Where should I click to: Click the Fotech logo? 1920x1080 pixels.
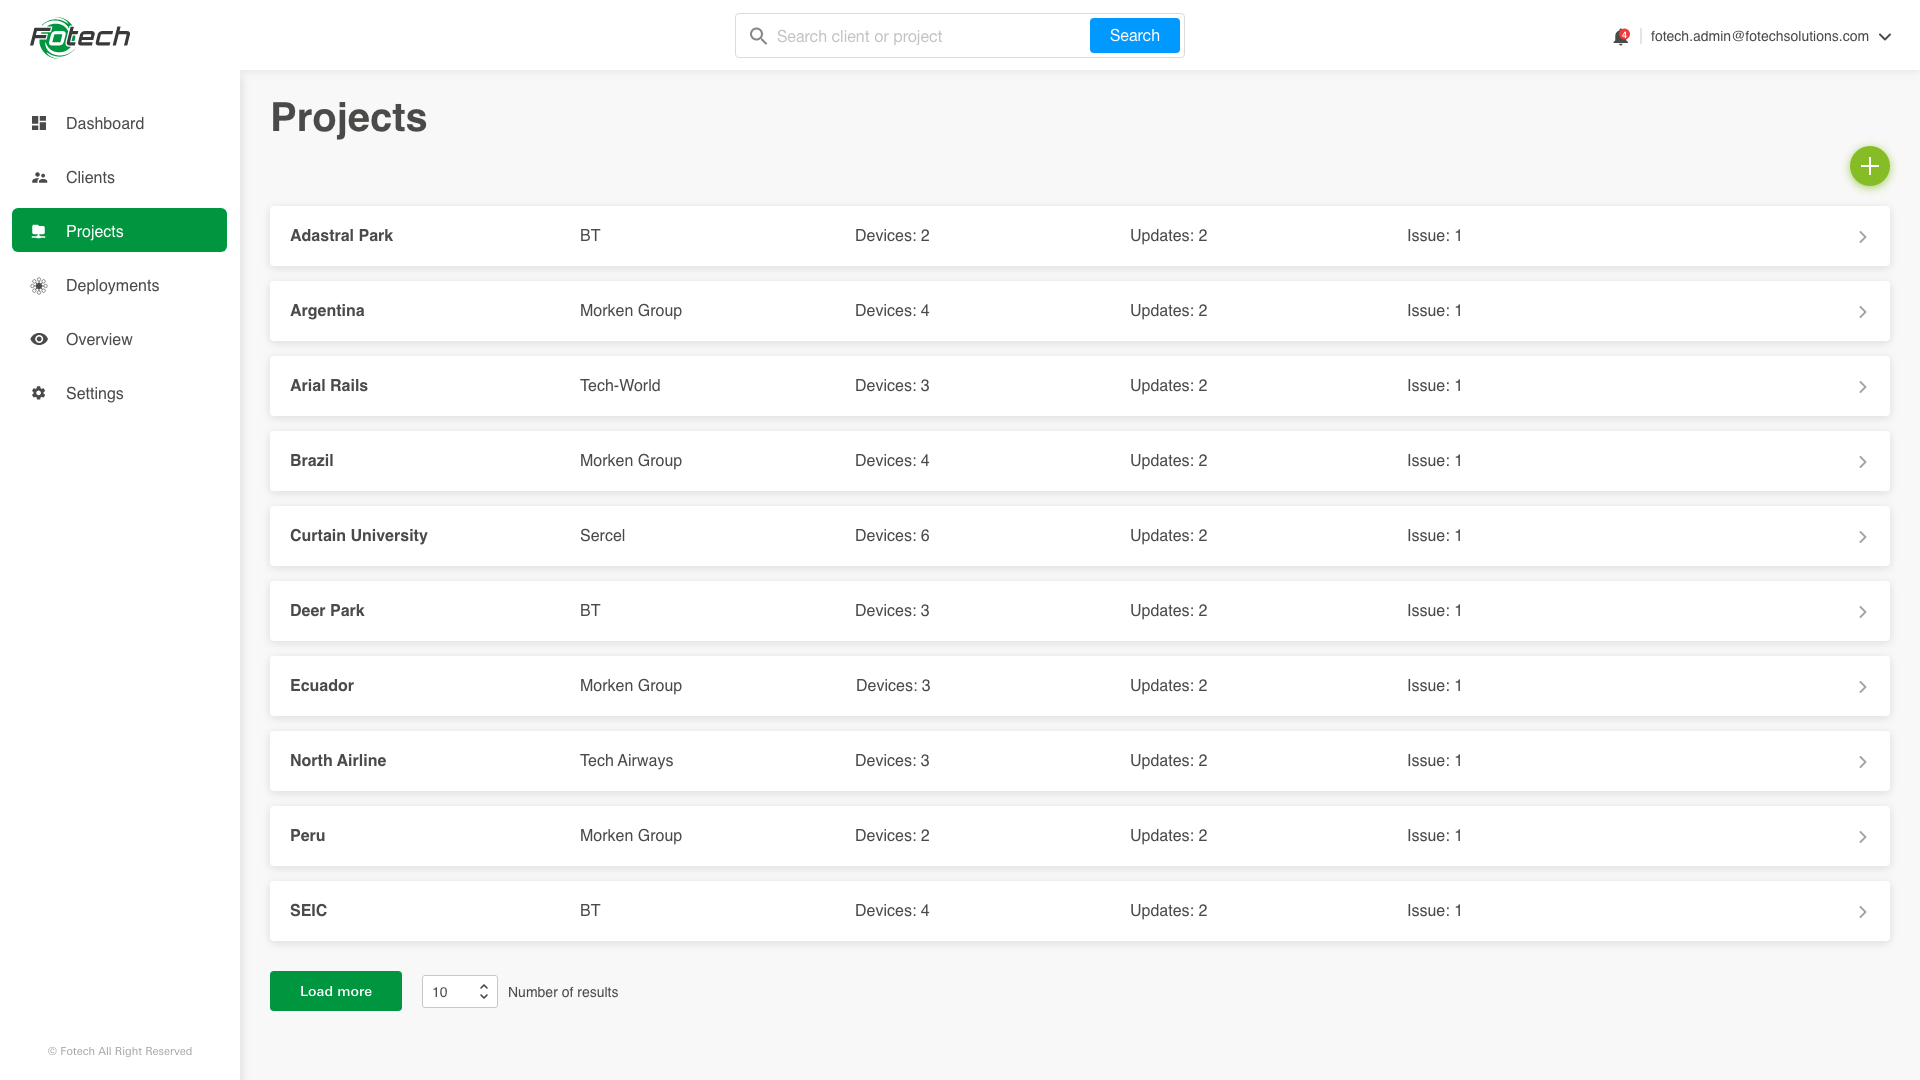click(x=80, y=37)
